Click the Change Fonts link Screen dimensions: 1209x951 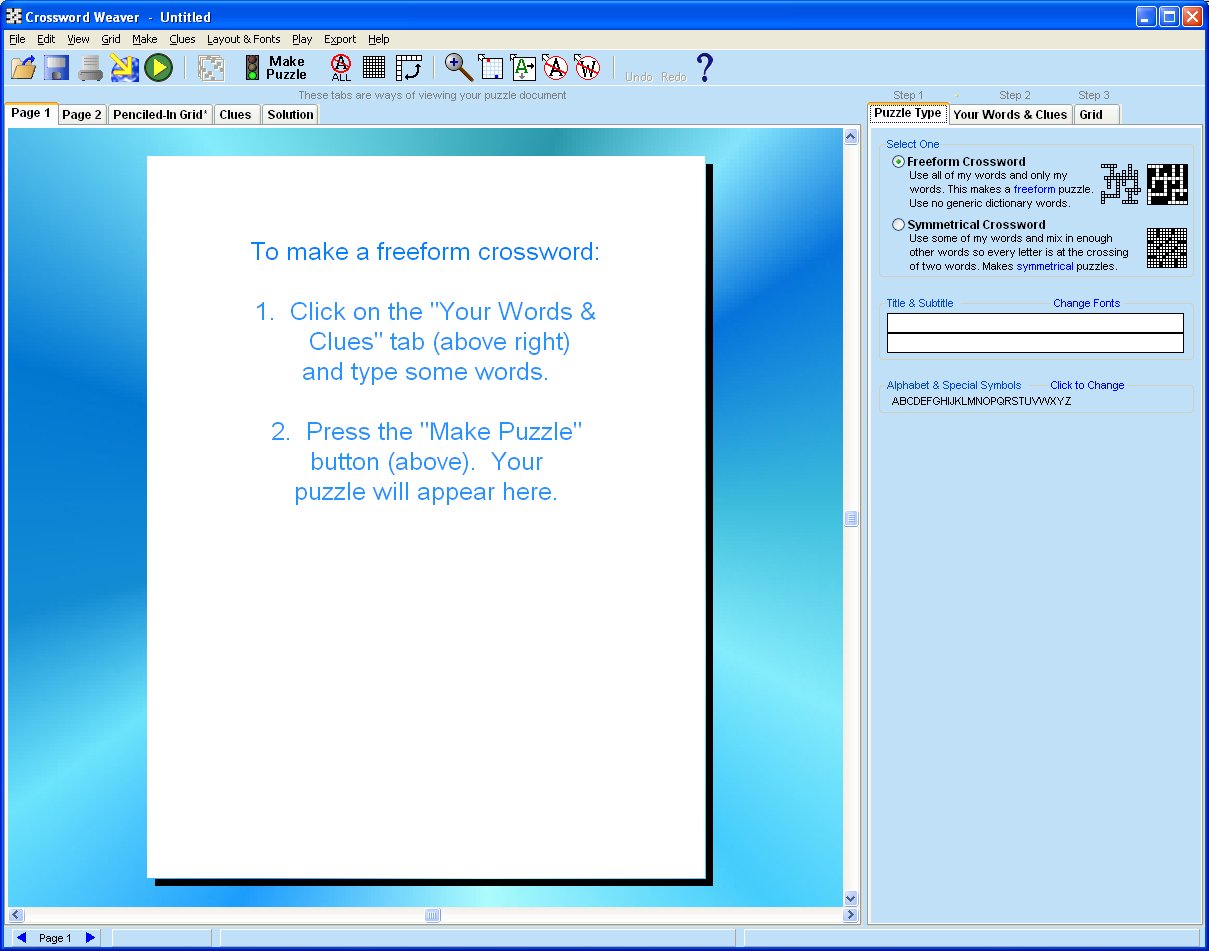(1087, 303)
